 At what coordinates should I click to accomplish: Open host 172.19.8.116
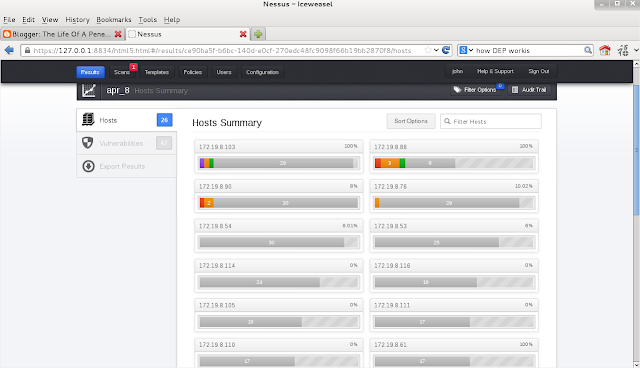point(454,275)
